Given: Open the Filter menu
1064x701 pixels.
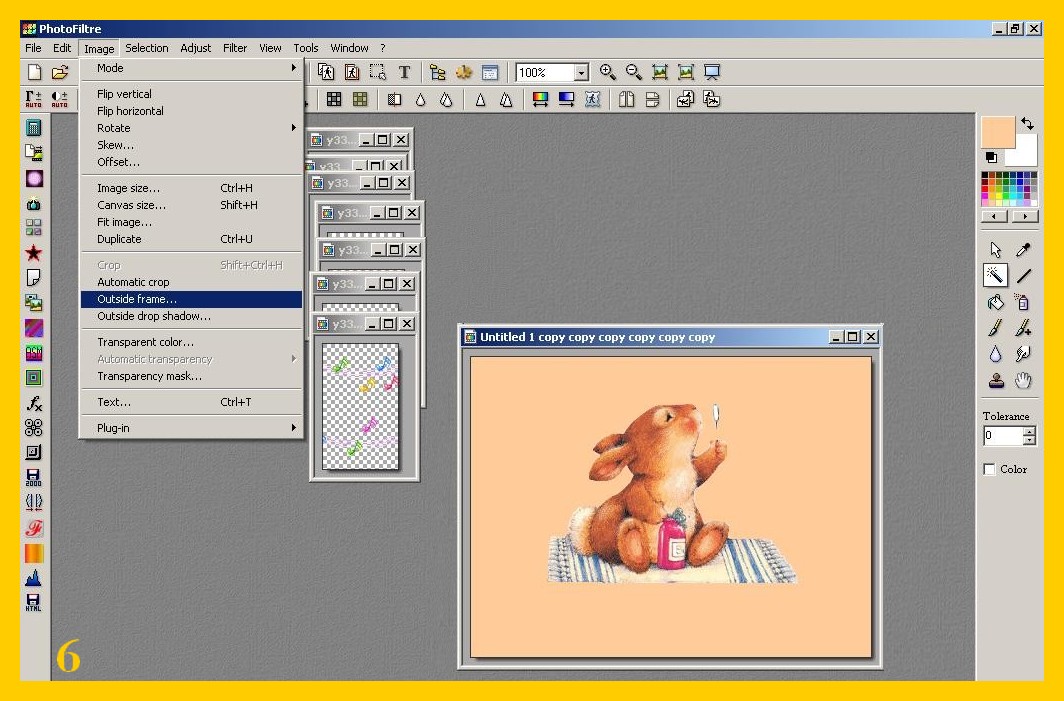Looking at the screenshot, I should coord(235,48).
